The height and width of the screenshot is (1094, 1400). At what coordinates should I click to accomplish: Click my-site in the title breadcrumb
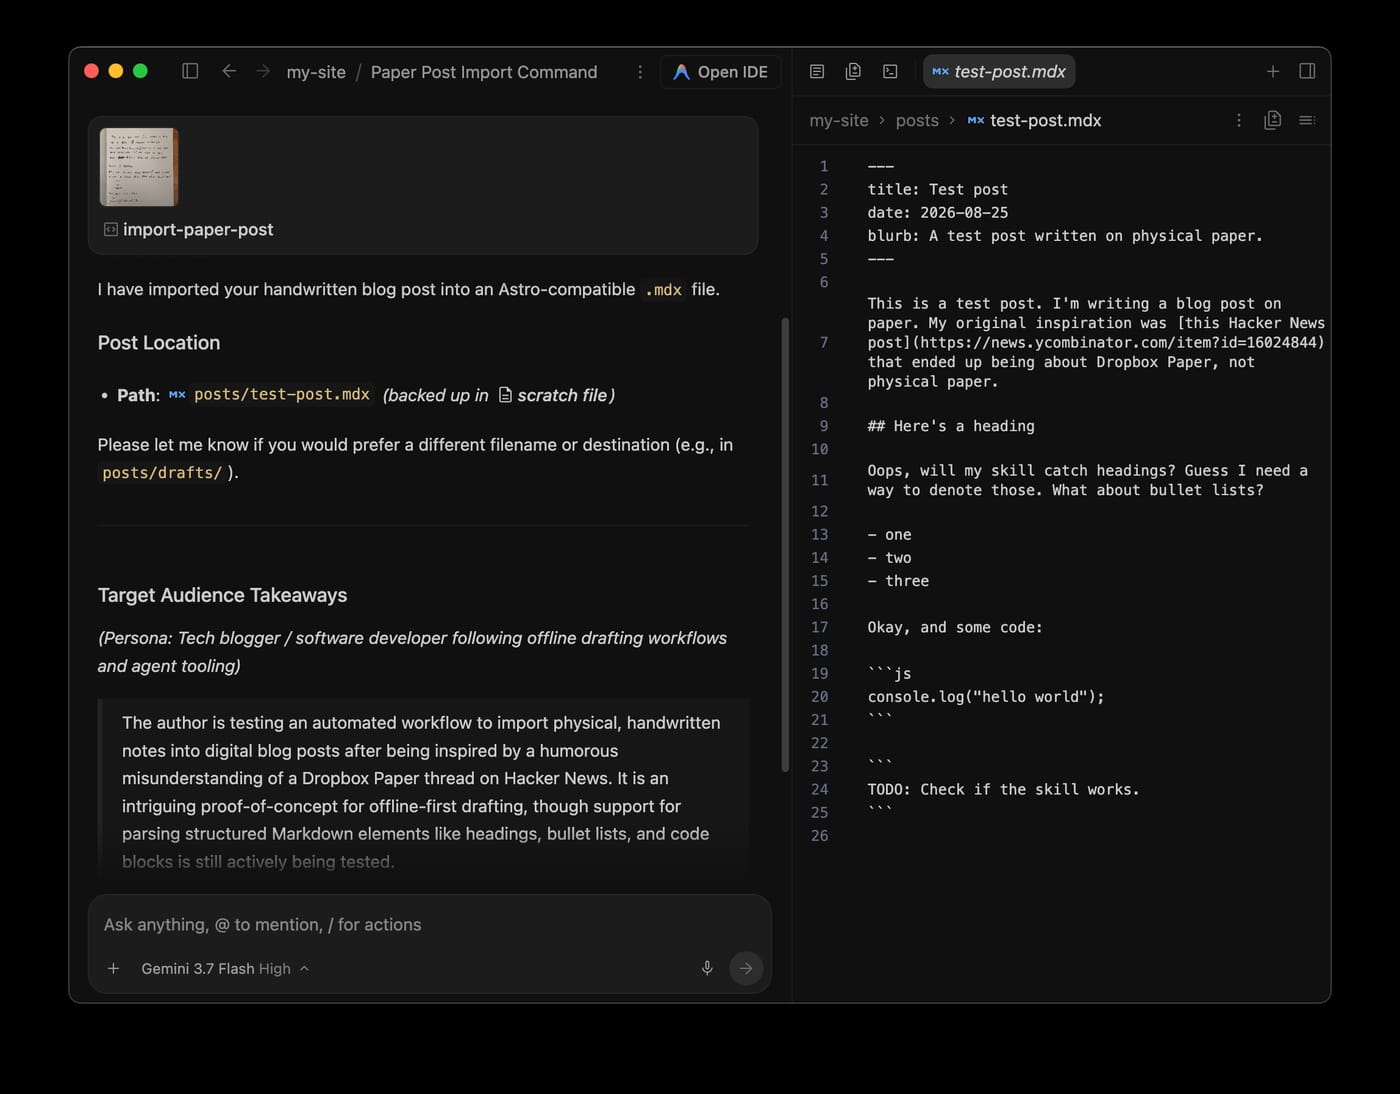click(x=316, y=72)
